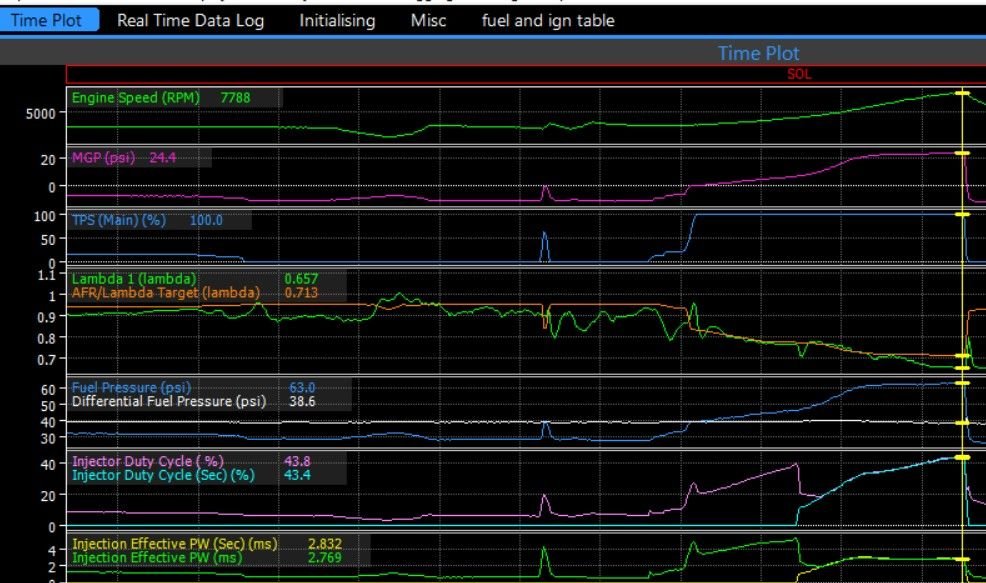Viewport: 986px width, 583px height.
Task: Select the Injector Duty Cycle ( %) label
Action: [x=148, y=461]
